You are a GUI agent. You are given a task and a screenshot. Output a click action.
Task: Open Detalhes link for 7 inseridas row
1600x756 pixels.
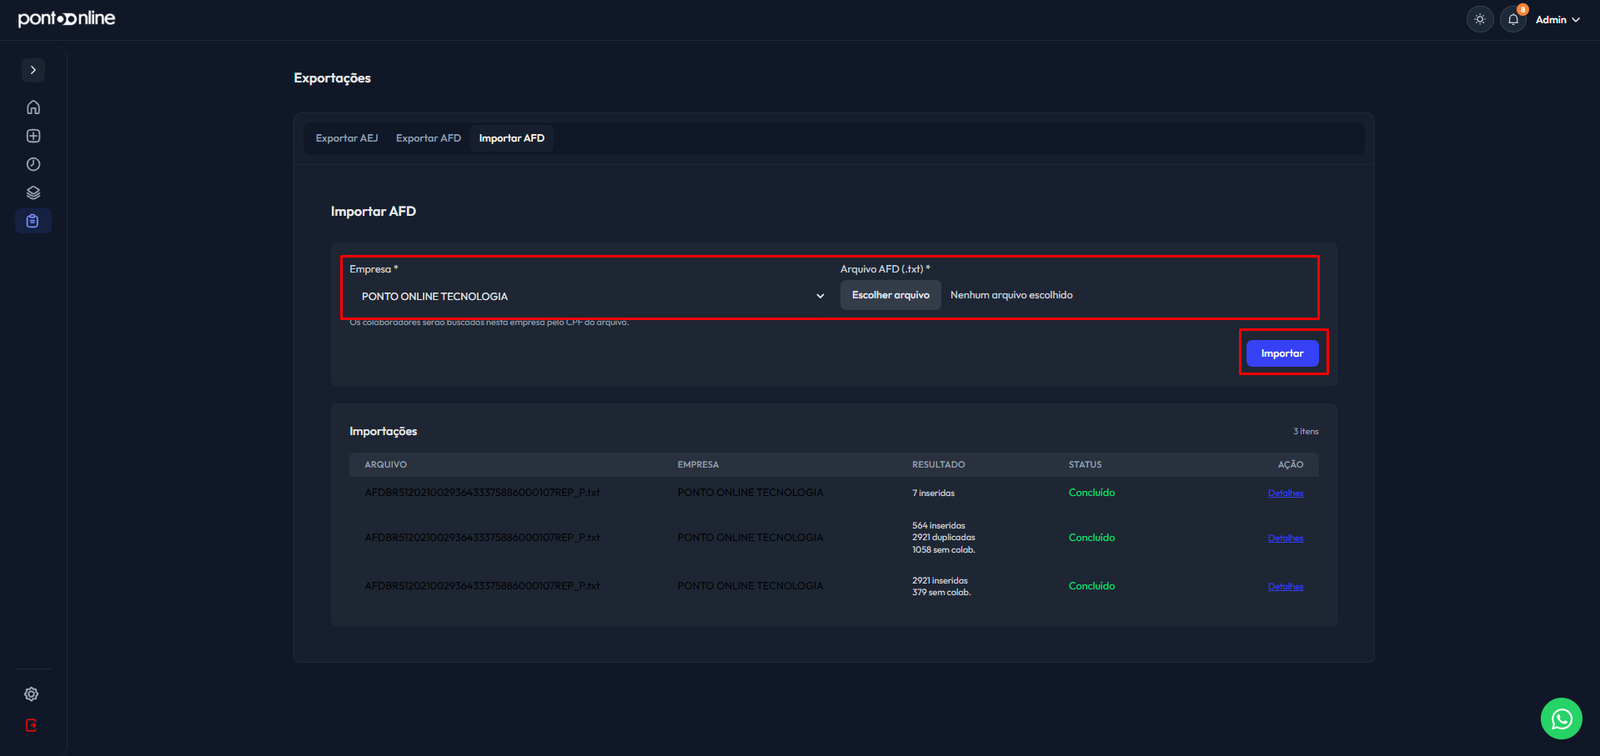[x=1285, y=493]
